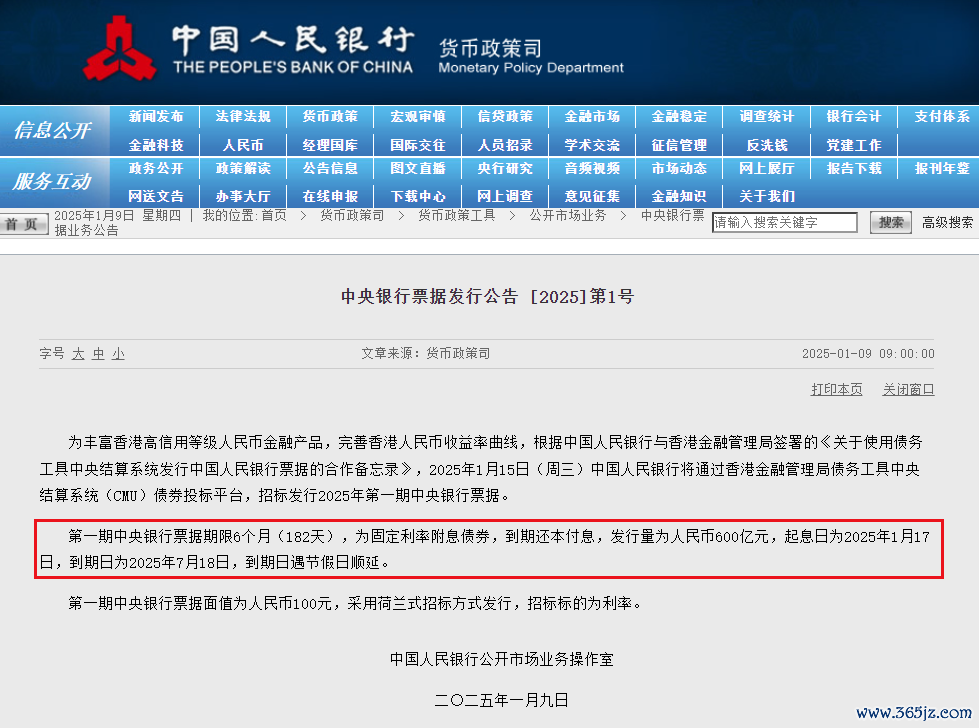Open 公告信息 under 服务互动
Screen dimensions: 979x728
[330, 168]
